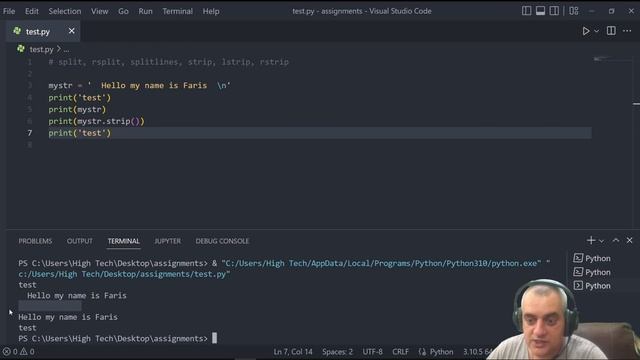Click test.py in the breadcrumb
Image resolution: width=640 pixels, height=360 pixels.
tap(41, 49)
